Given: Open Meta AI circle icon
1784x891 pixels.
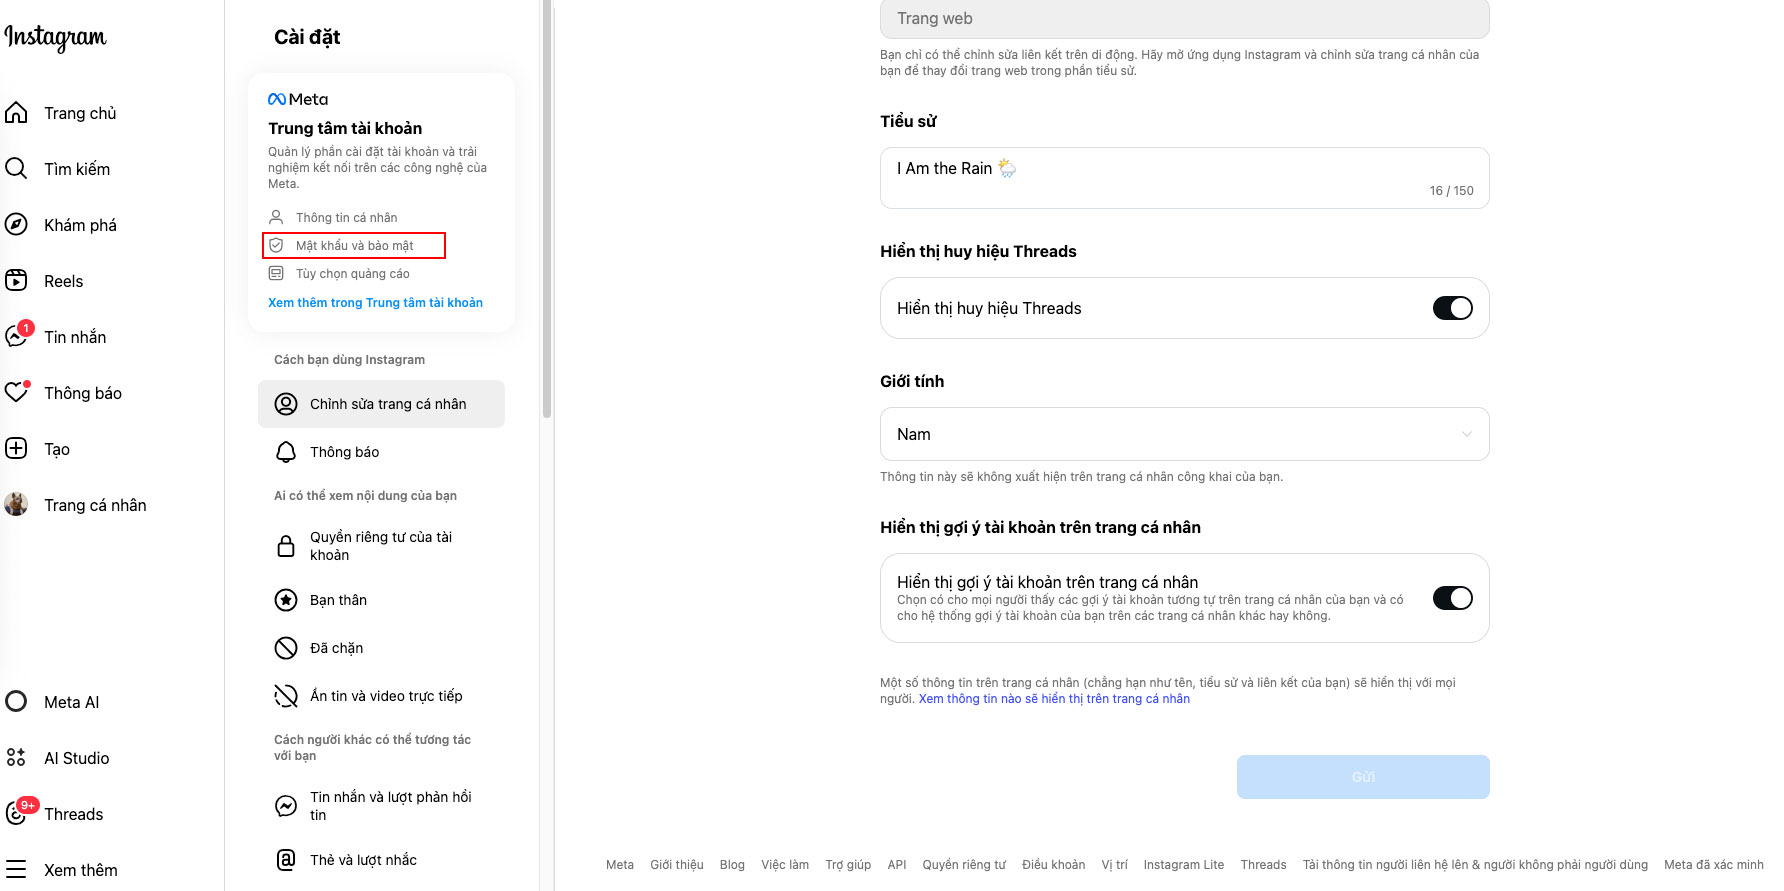Looking at the screenshot, I should click(x=16, y=702).
